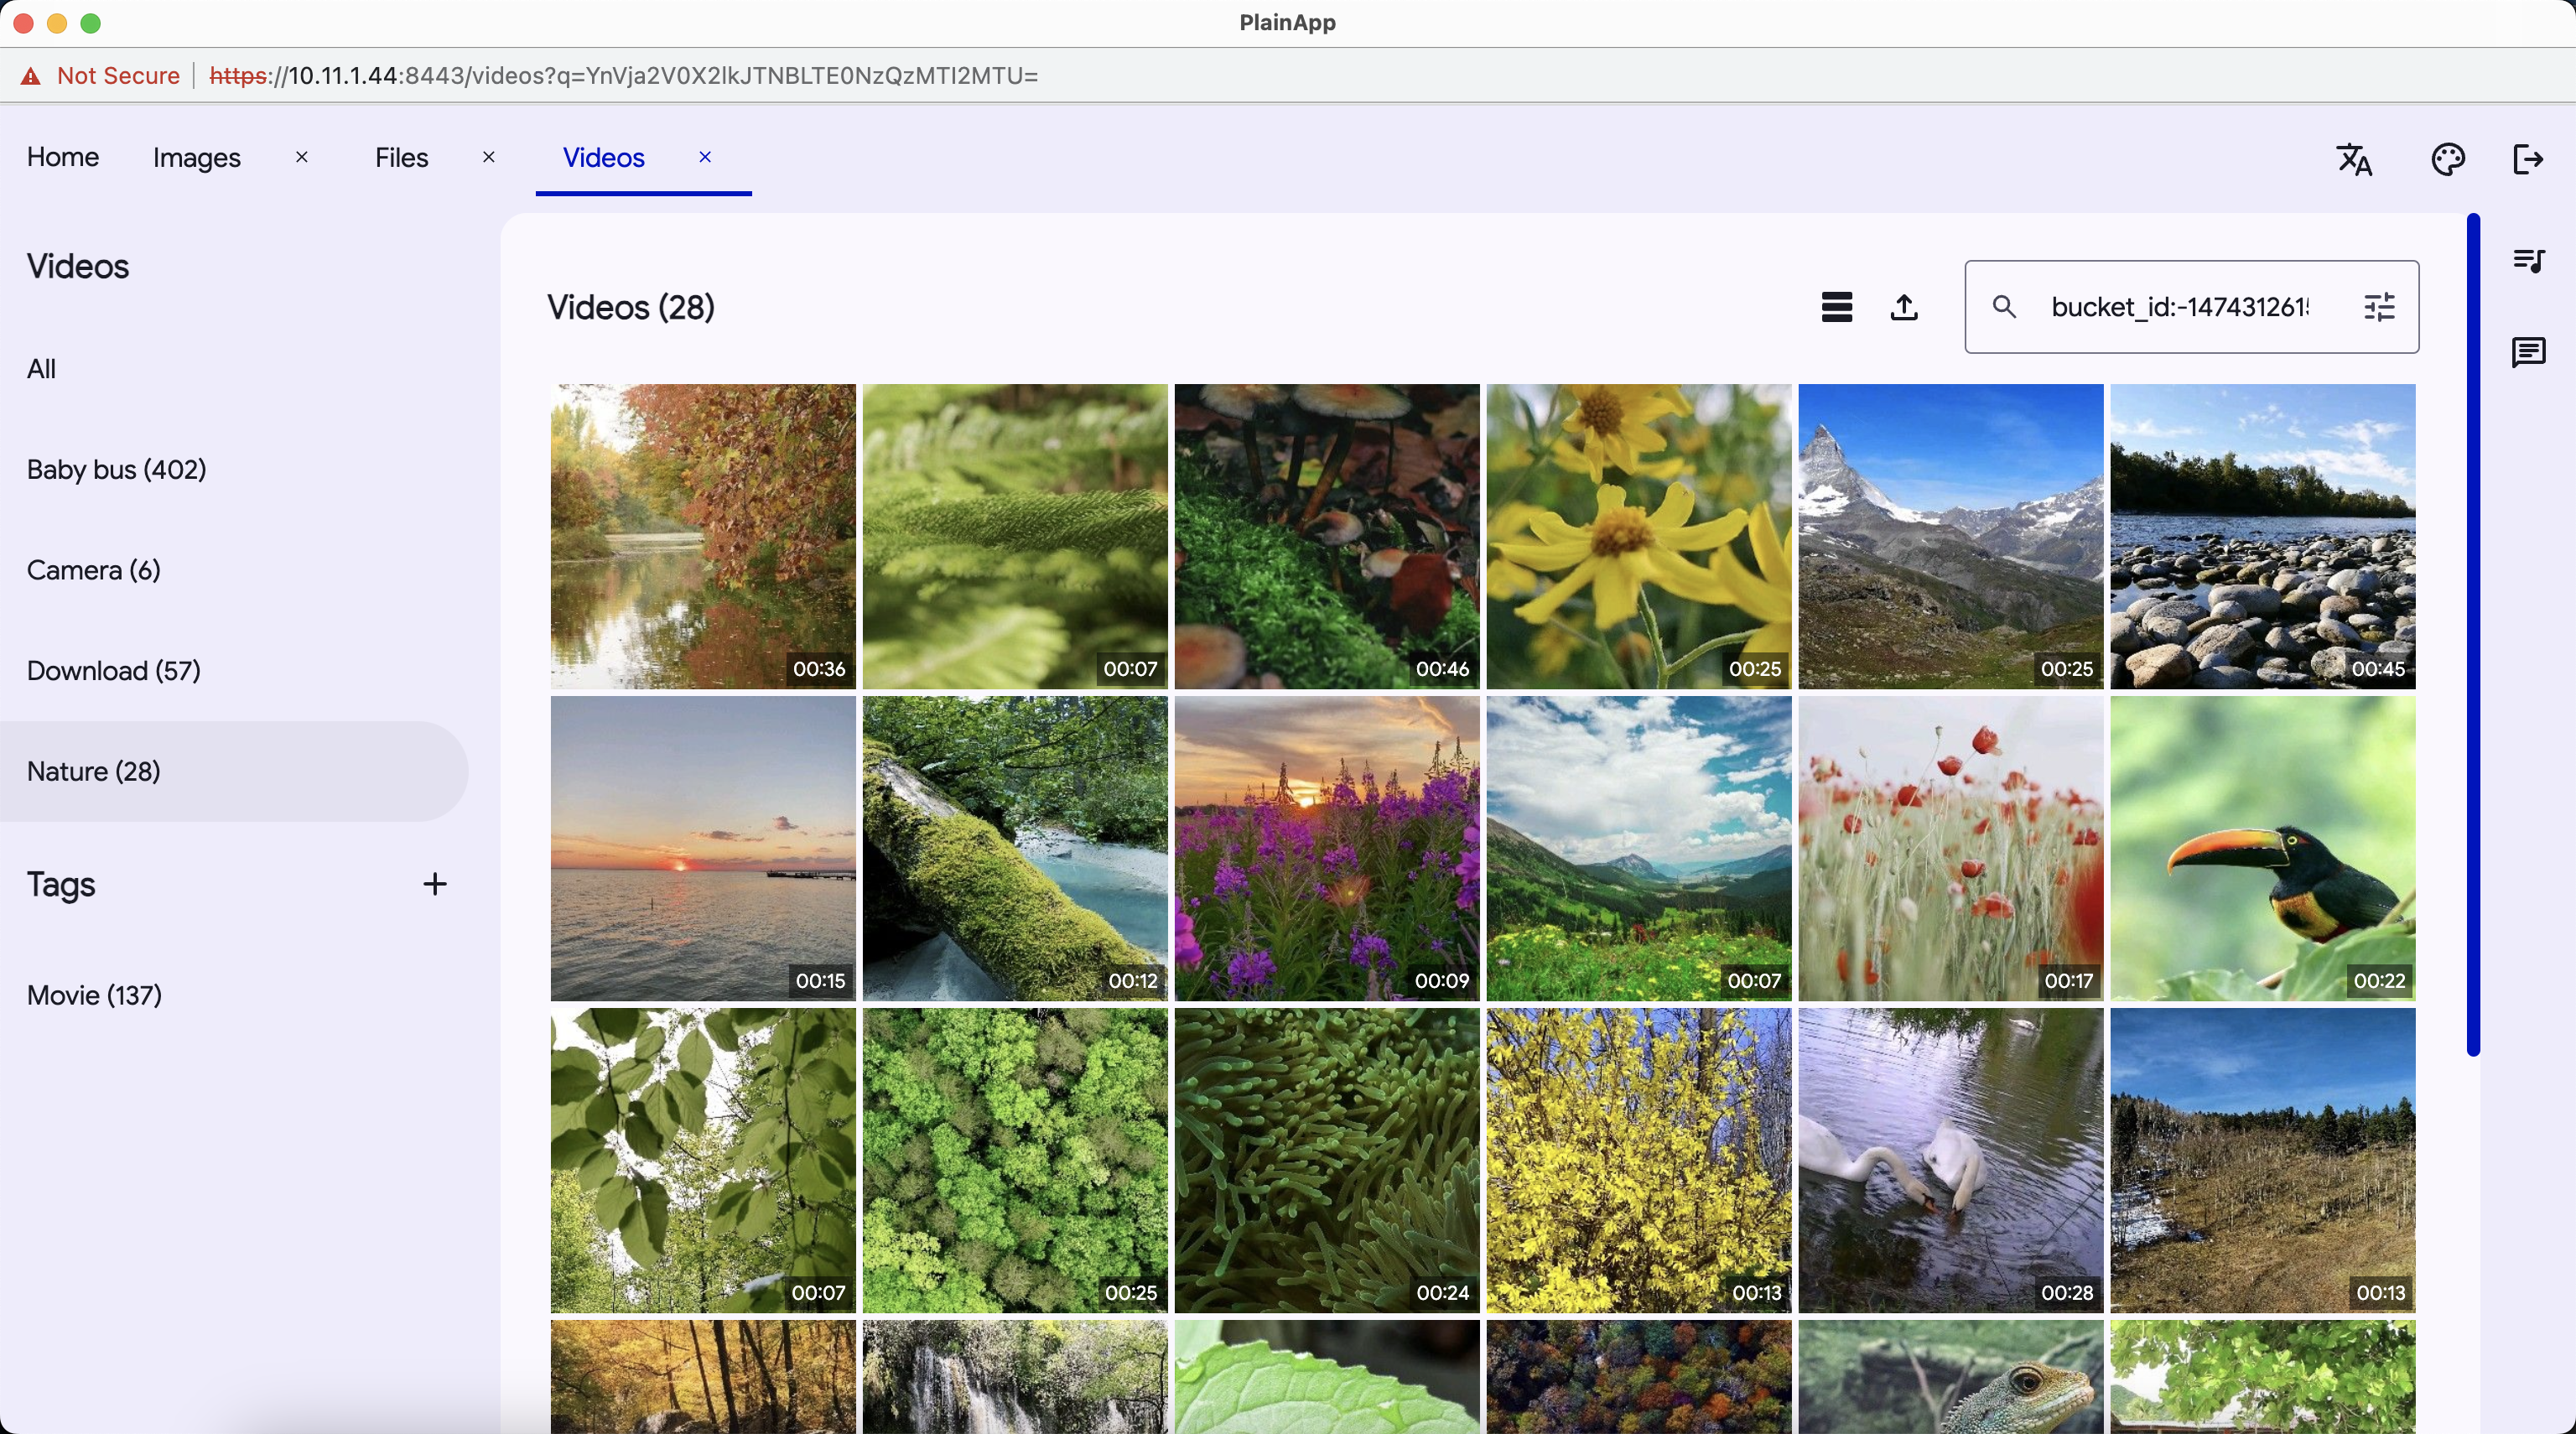Screen dimensions: 2576x1434
Task: Click the upload videos icon
Action: pyautogui.click(x=1904, y=307)
